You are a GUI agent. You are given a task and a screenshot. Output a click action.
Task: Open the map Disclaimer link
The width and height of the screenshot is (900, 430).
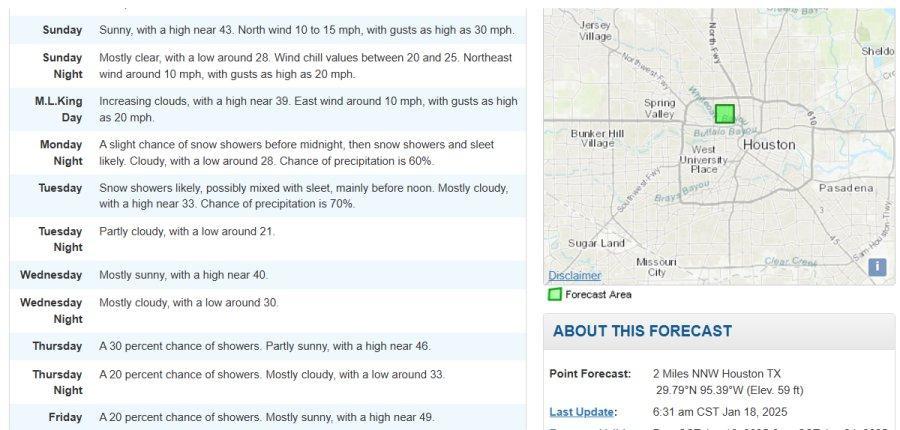575,276
